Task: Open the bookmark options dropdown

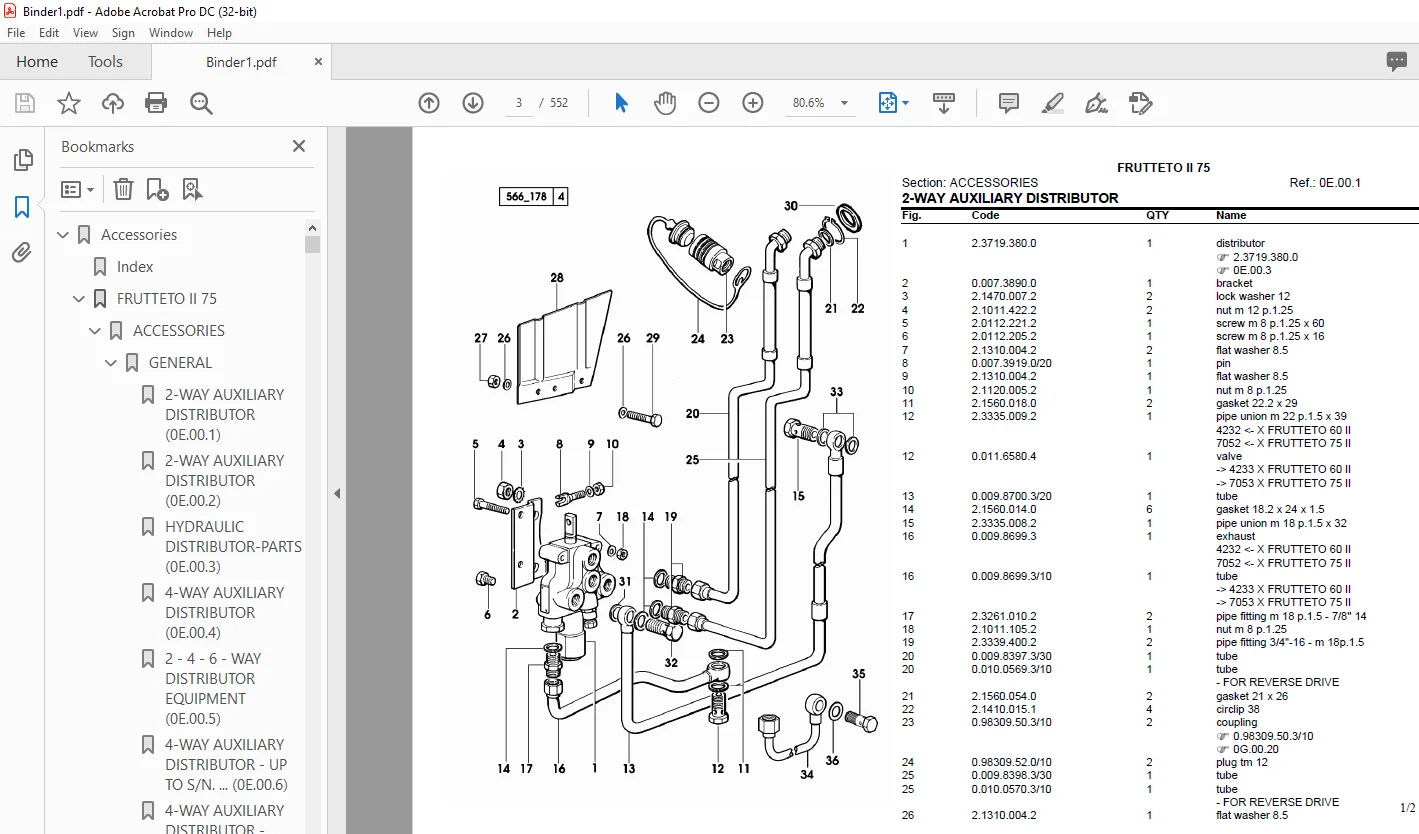Action: [x=77, y=189]
